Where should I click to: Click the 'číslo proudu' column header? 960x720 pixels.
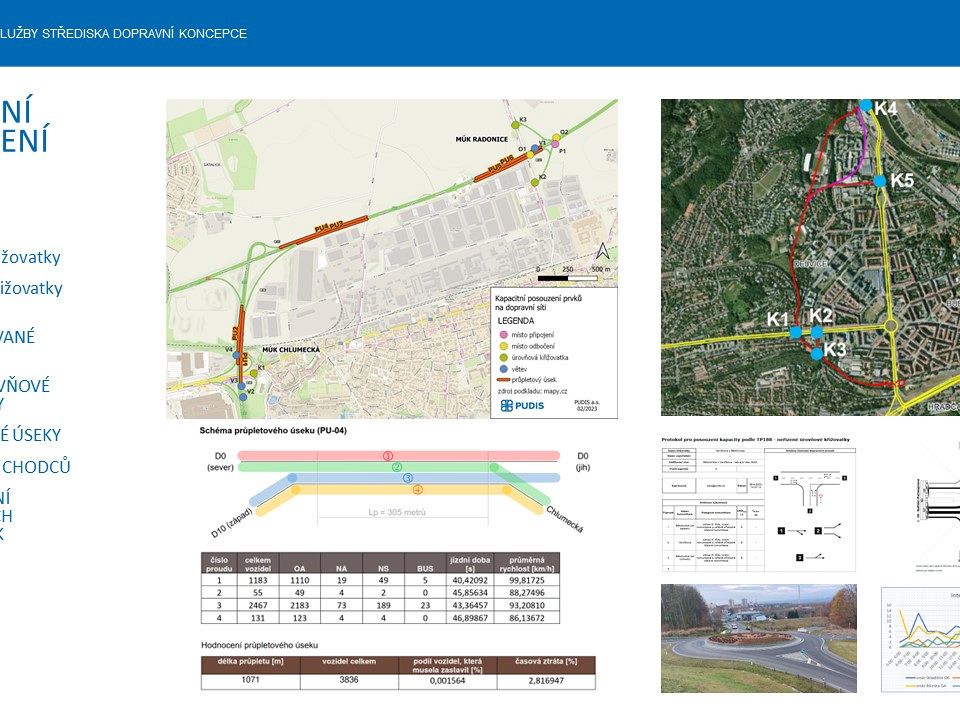tap(219, 564)
